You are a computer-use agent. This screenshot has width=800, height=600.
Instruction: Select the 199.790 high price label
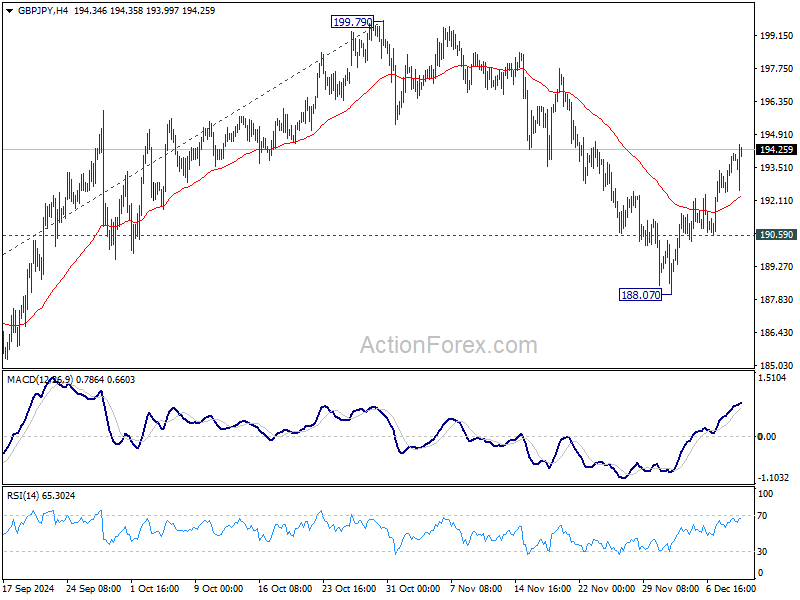point(352,22)
